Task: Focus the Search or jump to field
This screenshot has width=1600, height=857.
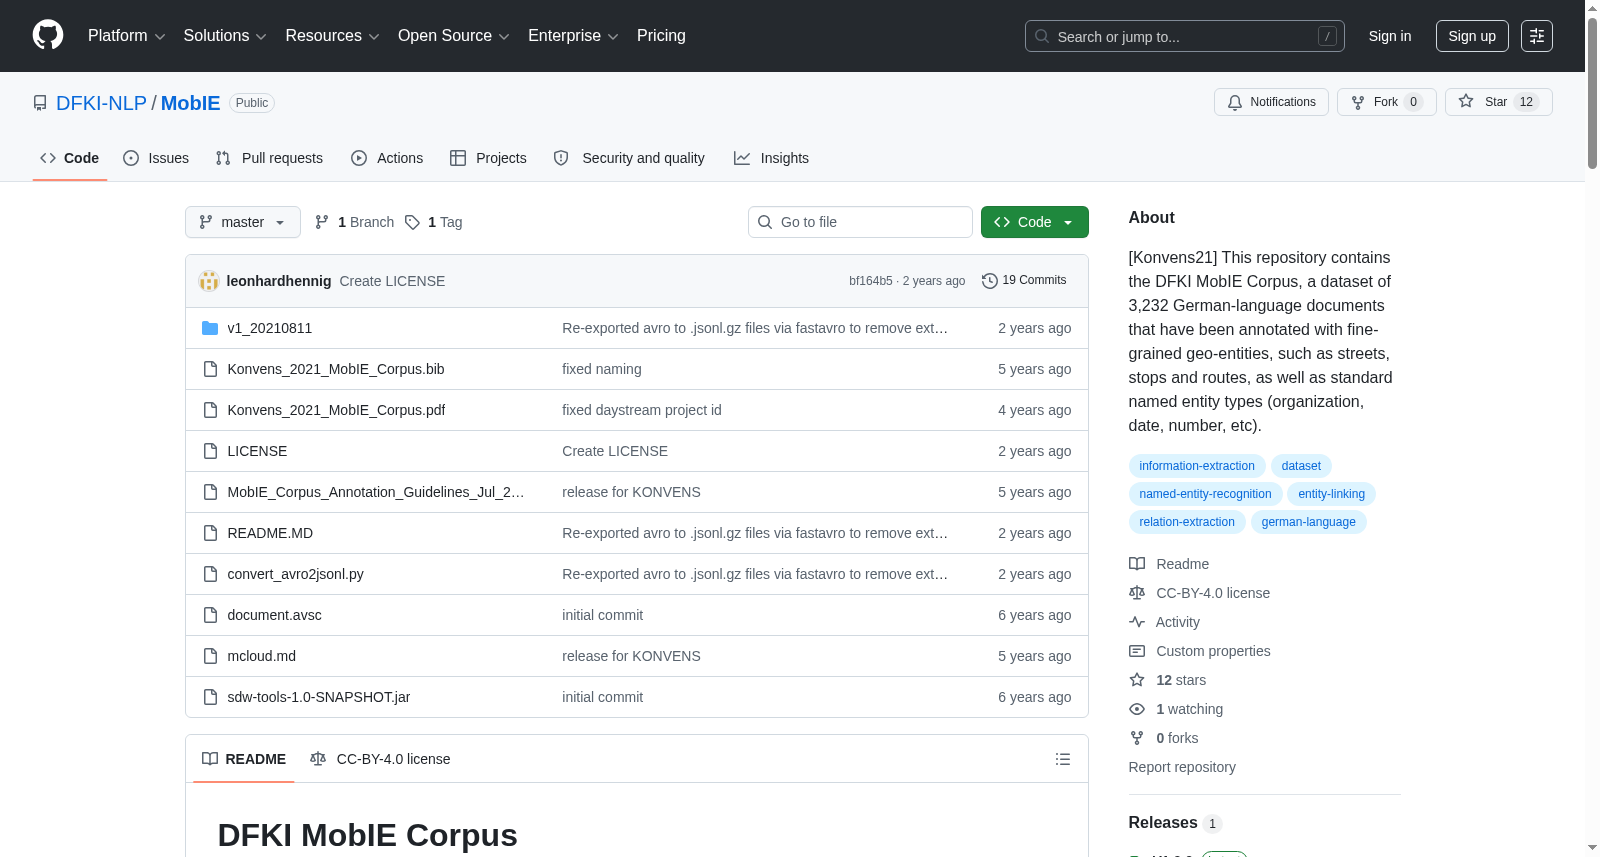Action: [x=1185, y=36]
